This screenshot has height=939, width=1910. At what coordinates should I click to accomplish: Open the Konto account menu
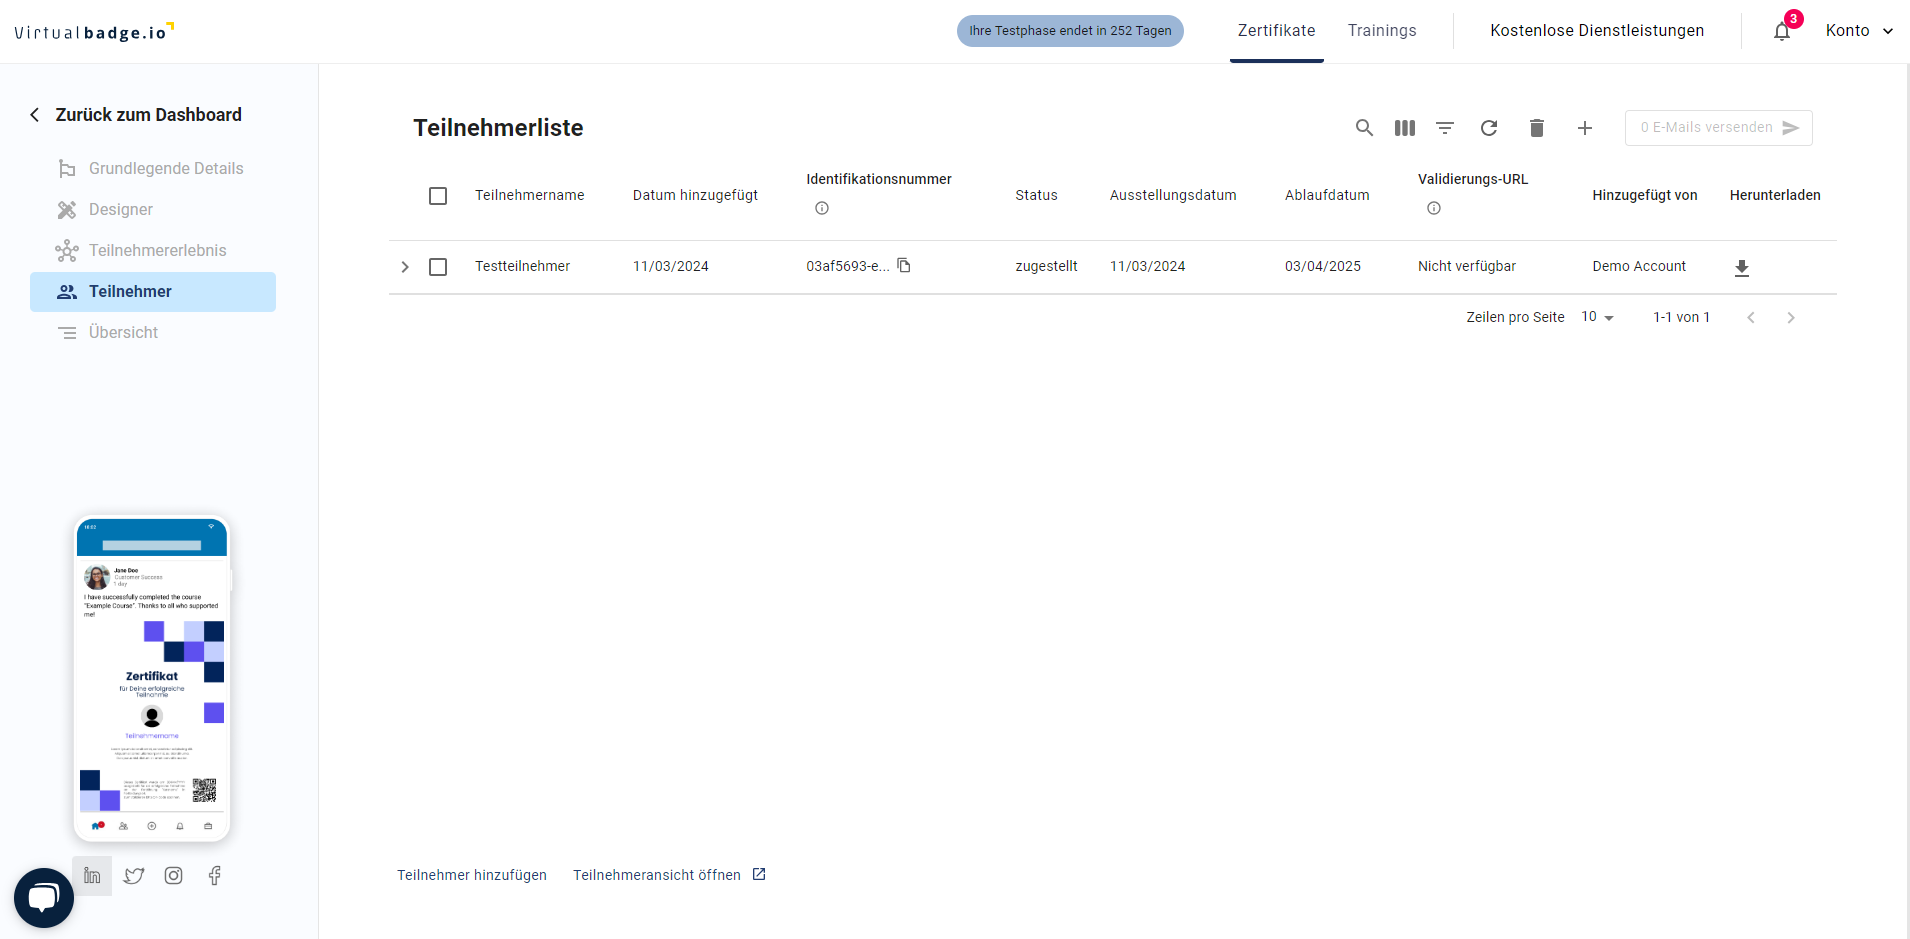point(1859,31)
